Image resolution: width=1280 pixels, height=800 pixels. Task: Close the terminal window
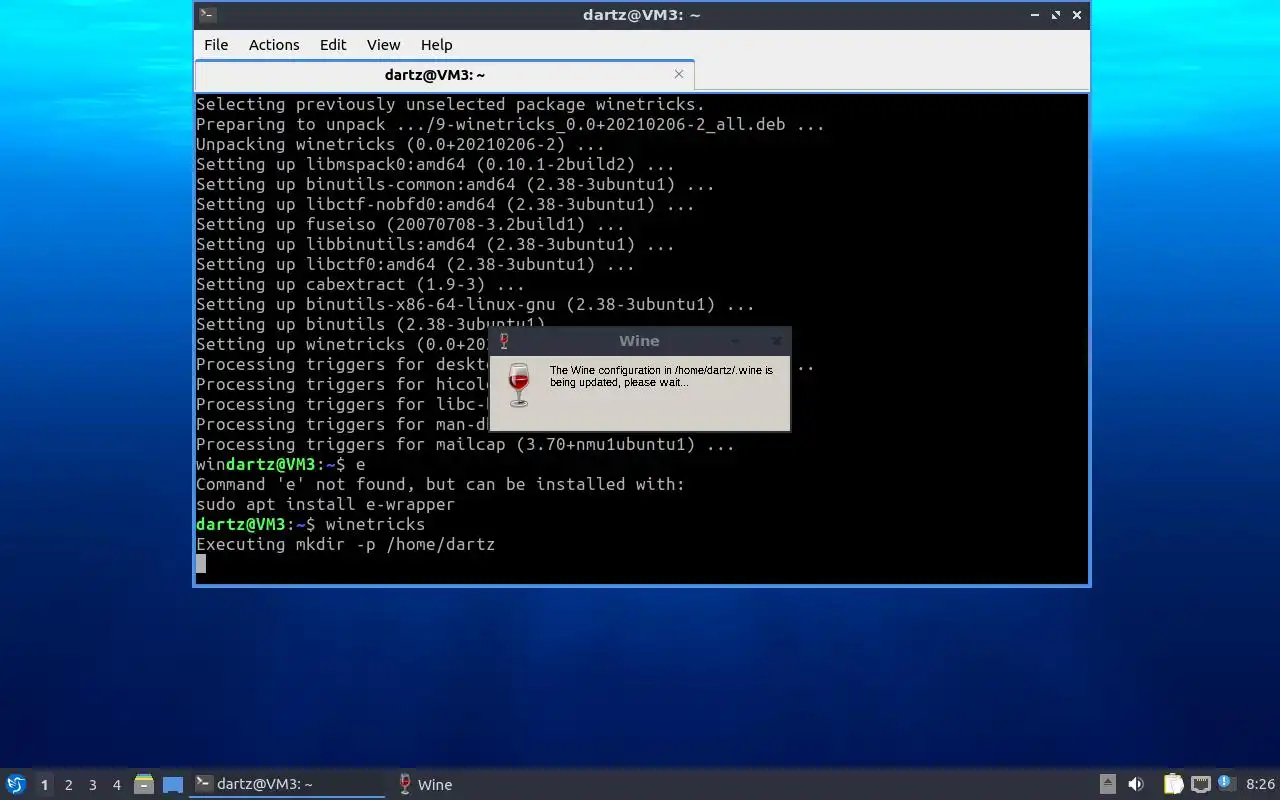pyautogui.click(x=1077, y=15)
